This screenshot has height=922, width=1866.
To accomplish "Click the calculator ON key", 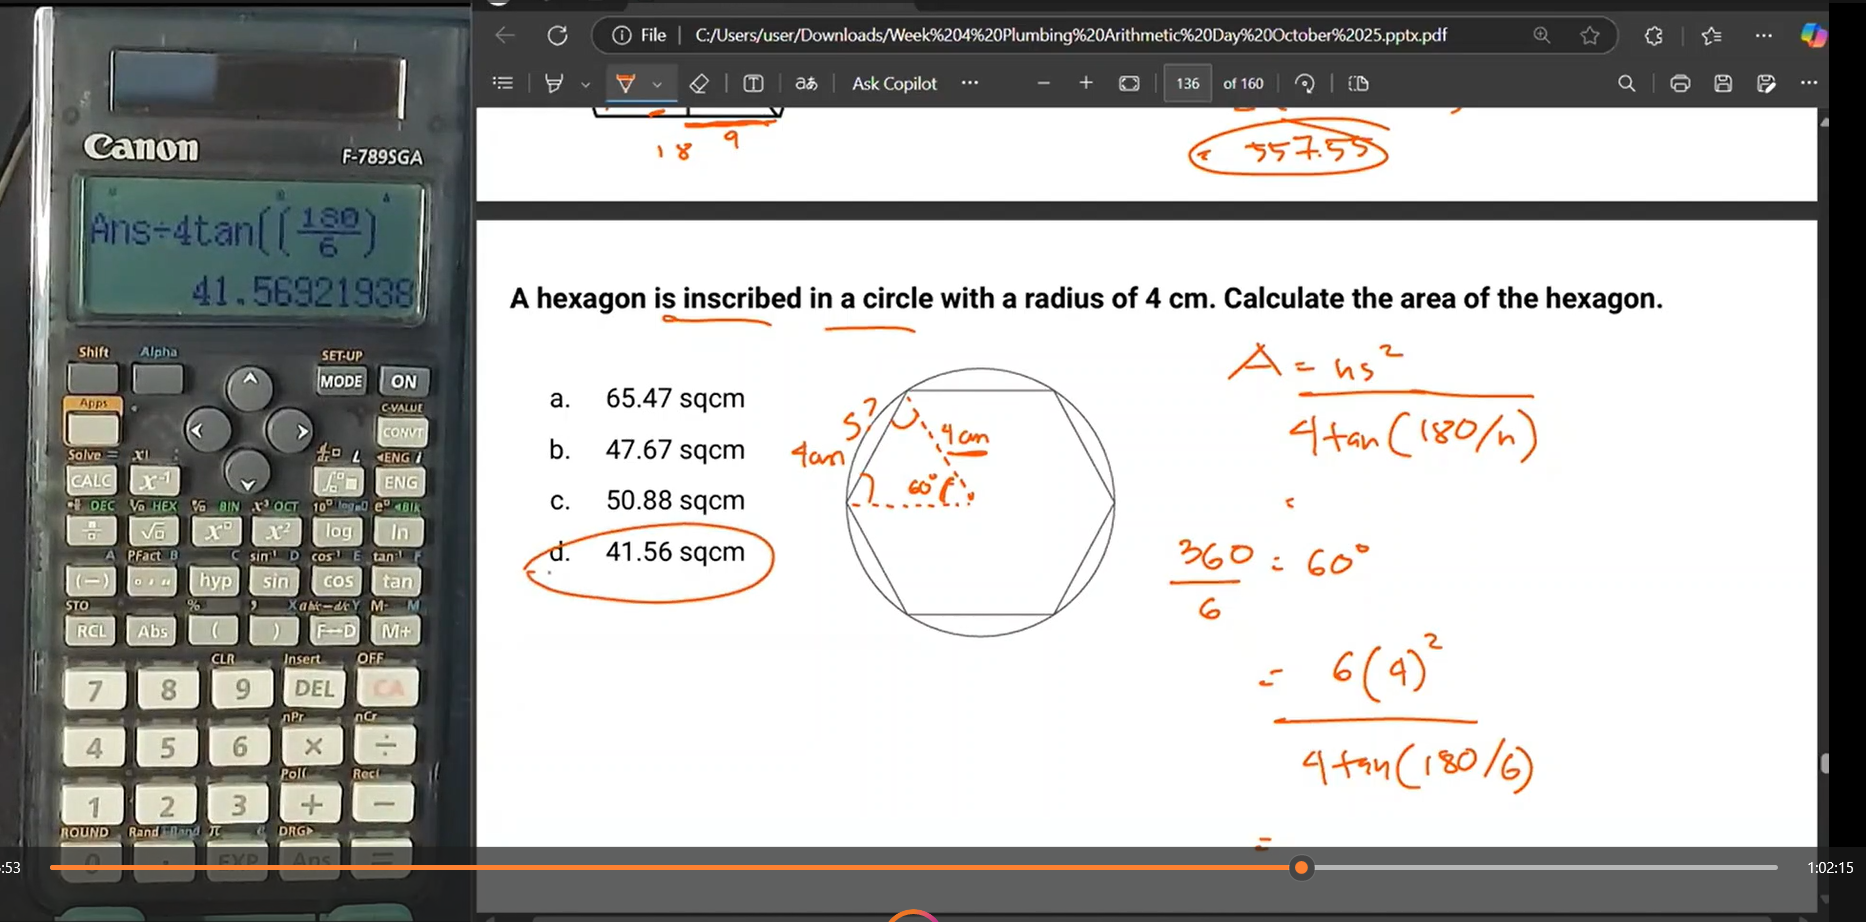I will click(404, 381).
